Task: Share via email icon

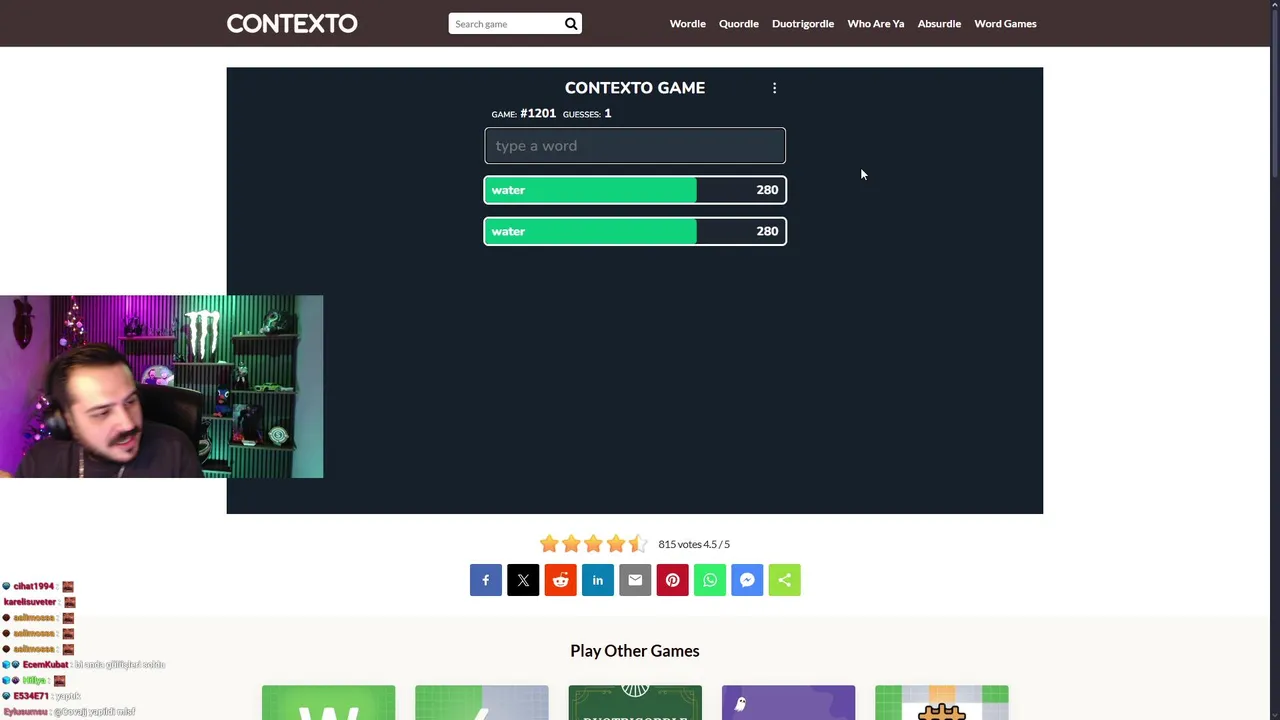Action: 635,580
